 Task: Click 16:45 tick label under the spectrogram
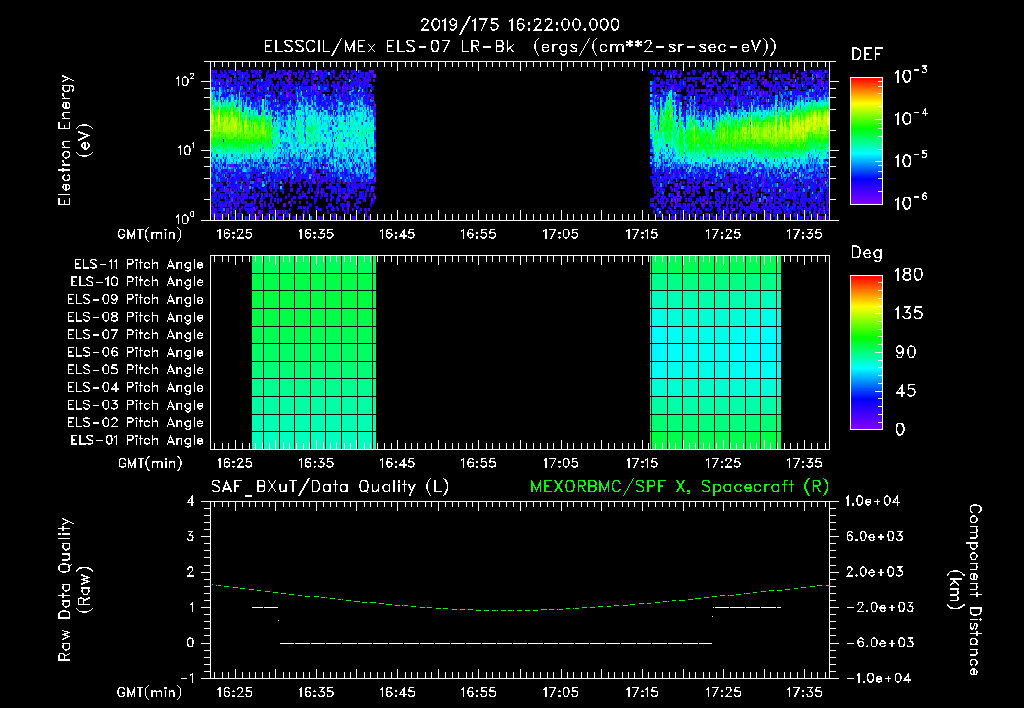pyautogui.click(x=397, y=234)
